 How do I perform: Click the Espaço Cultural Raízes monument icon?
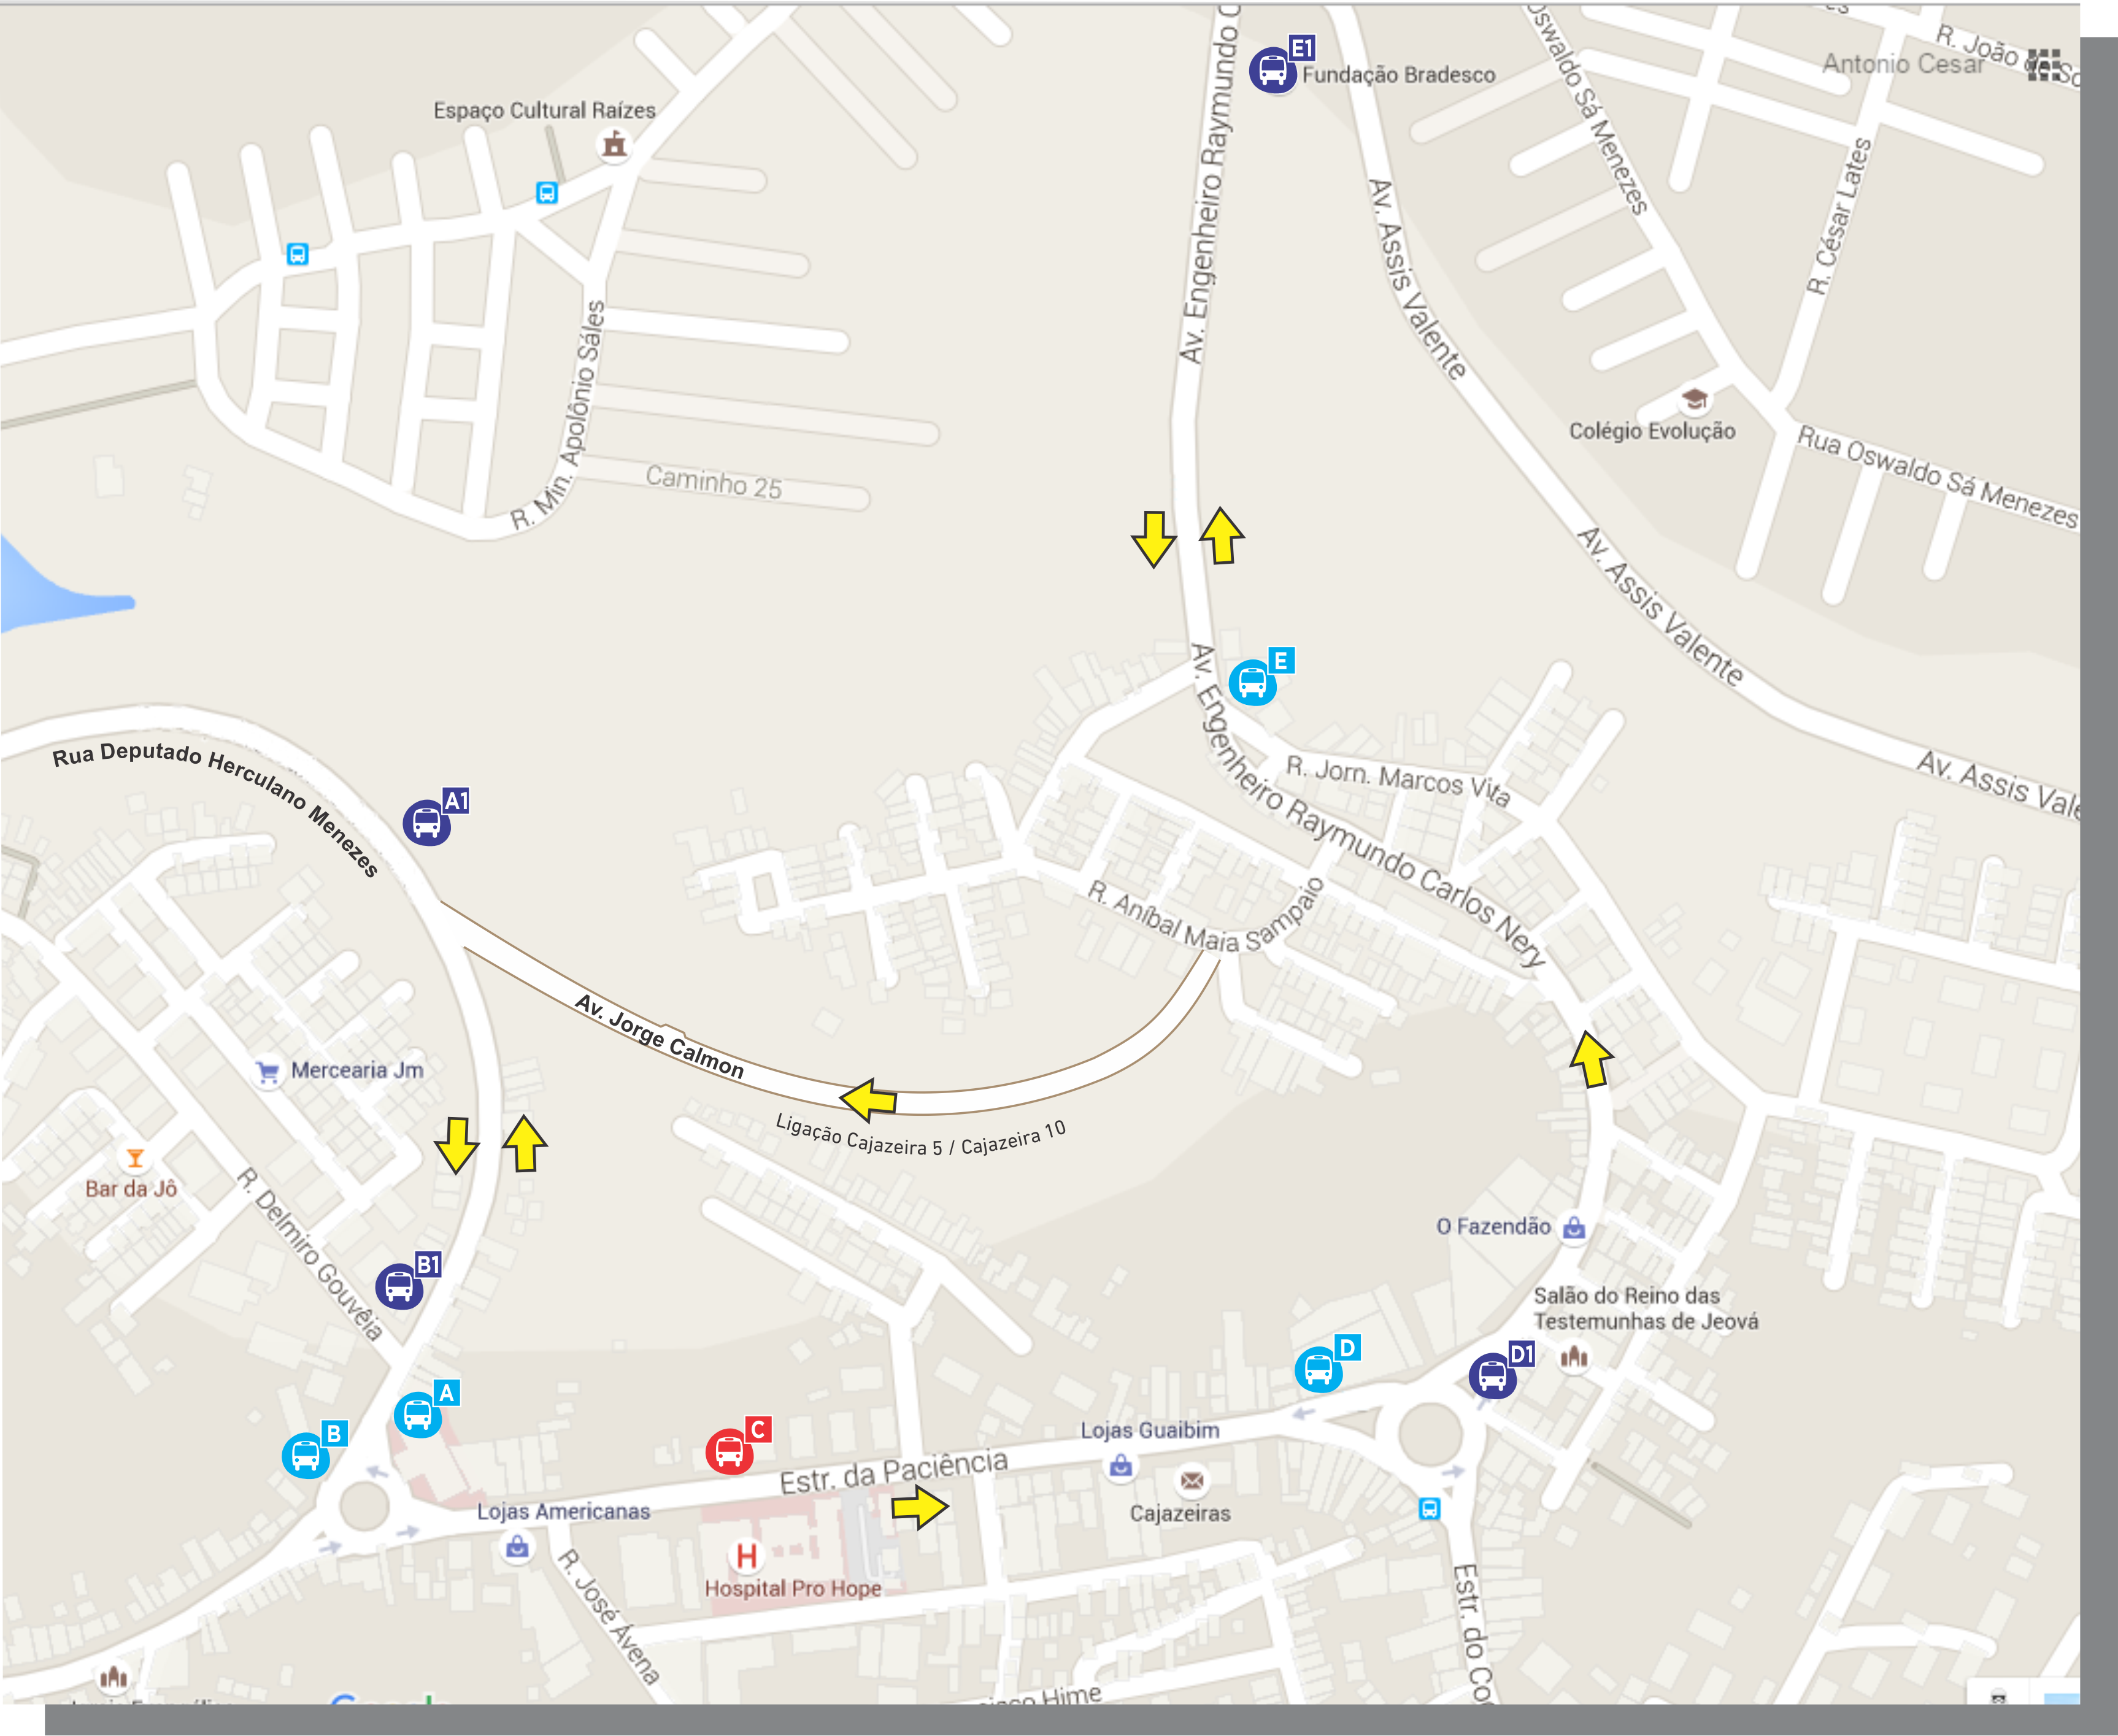pyautogui.click(x=614, y=145)
